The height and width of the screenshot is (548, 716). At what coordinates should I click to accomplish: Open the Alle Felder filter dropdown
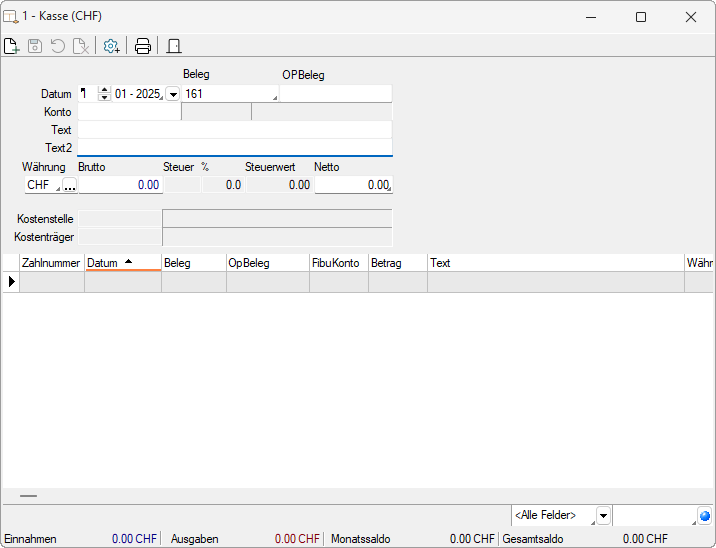[x=603, y=516]
